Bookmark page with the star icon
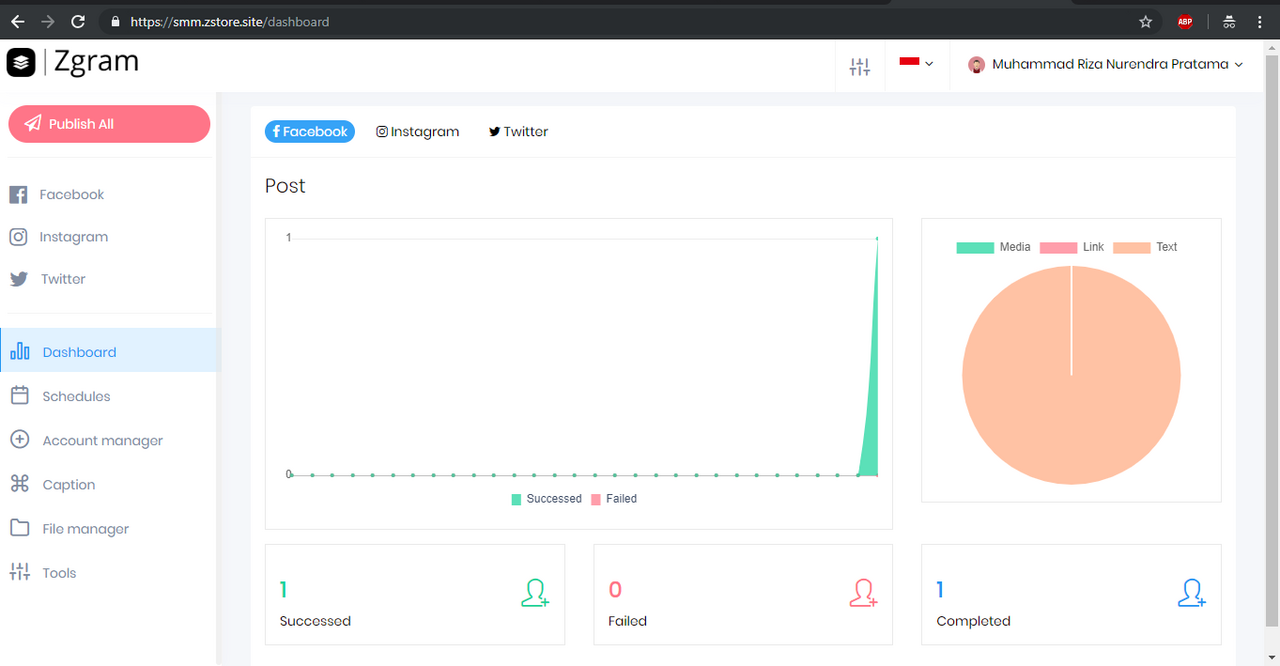 (1146, 21)
